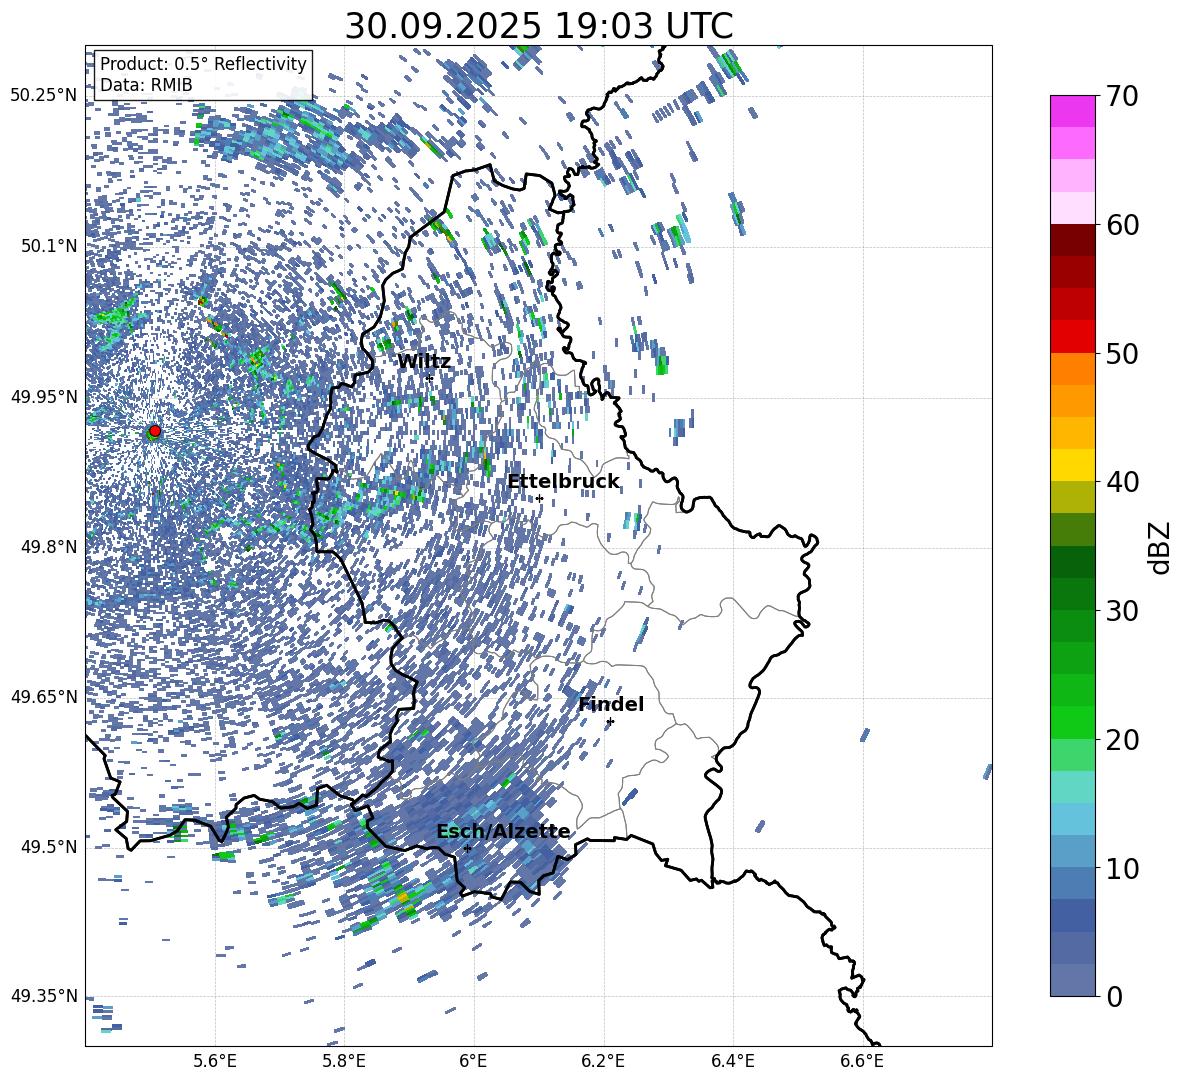
Task: Click the 6.4°E longitude label
Action: click(x=732, y=1061)
